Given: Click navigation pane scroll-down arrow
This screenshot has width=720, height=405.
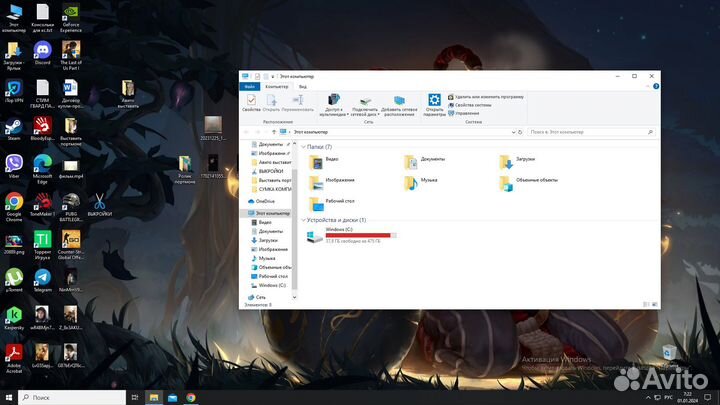Looking at the screenshot, I should (x=294, y=297).
